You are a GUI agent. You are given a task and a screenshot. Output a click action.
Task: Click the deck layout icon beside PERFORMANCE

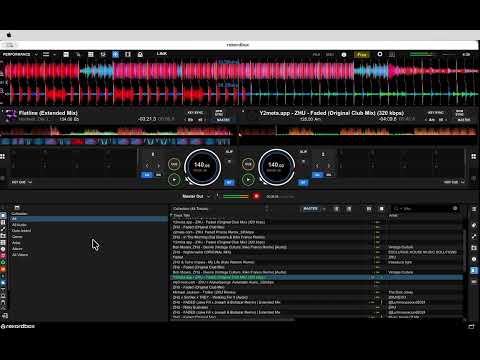point(46,54)
